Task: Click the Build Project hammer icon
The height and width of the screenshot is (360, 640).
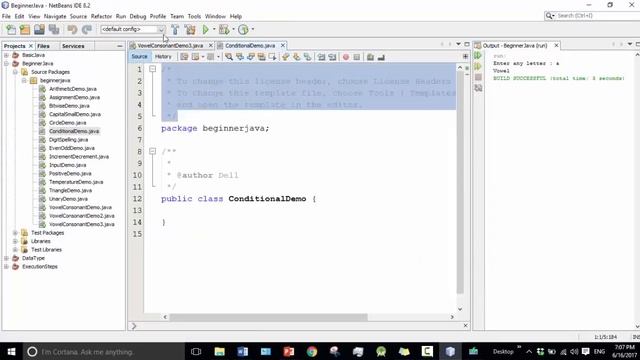Action: (175, 29)
